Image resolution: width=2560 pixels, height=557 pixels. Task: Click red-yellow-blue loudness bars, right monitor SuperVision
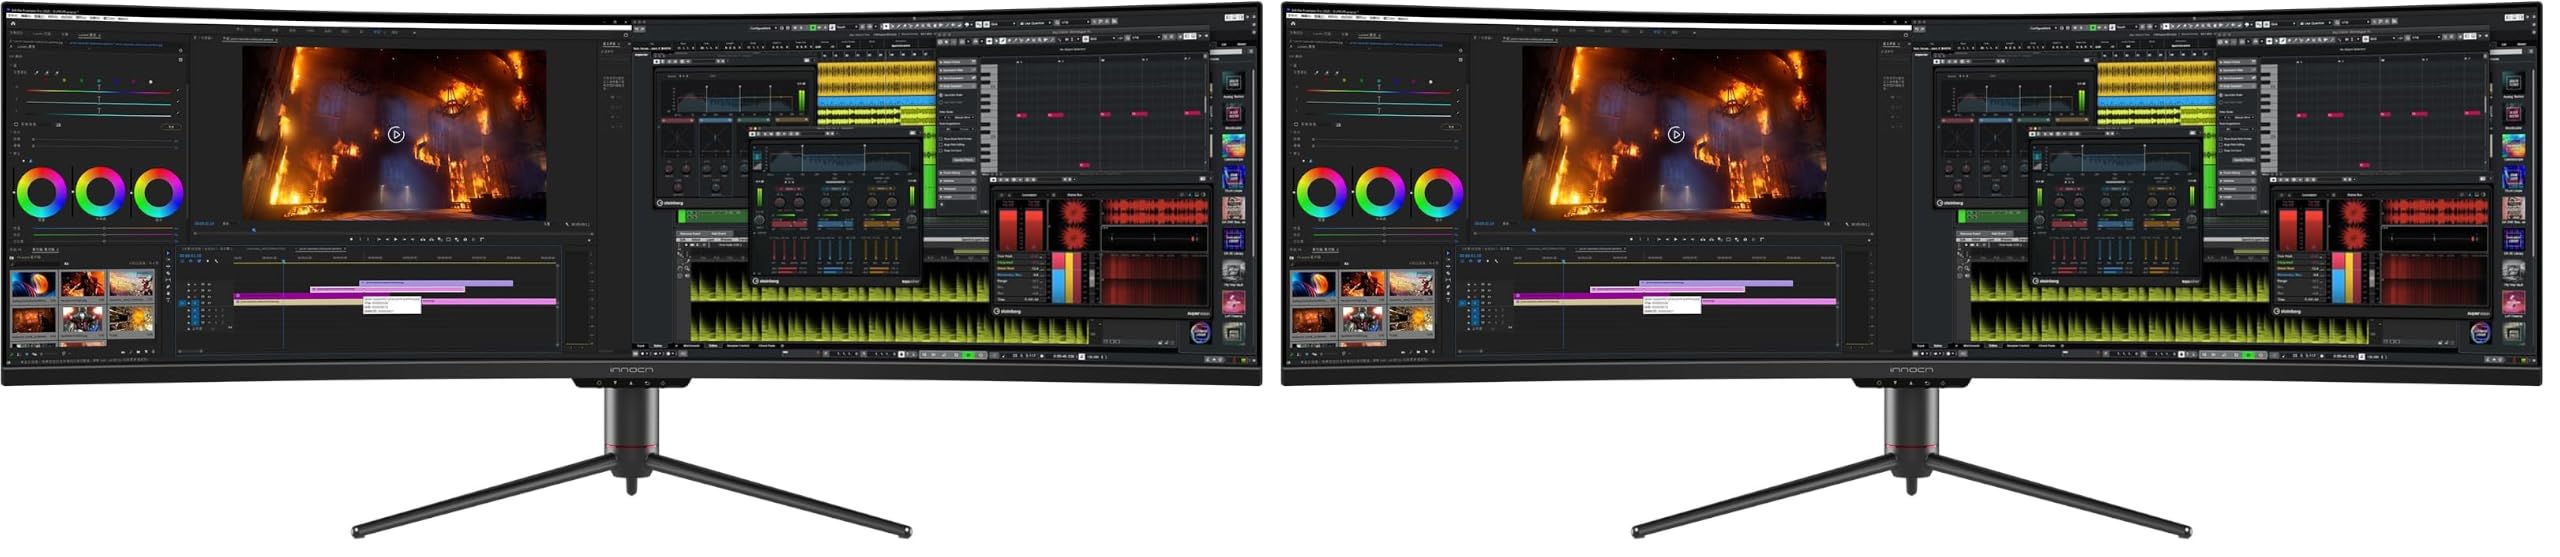(x=2346, y=277)
